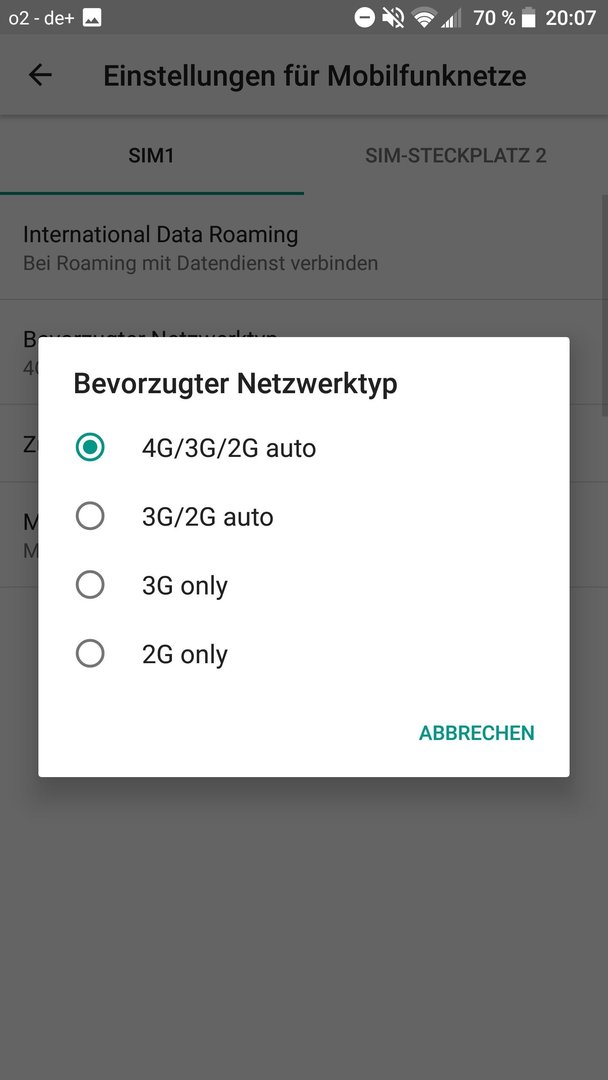Tap the o2 - de+ carrier label
Image resolution: width=608 pixels, height=1080 pixels.
click(41, 18)
